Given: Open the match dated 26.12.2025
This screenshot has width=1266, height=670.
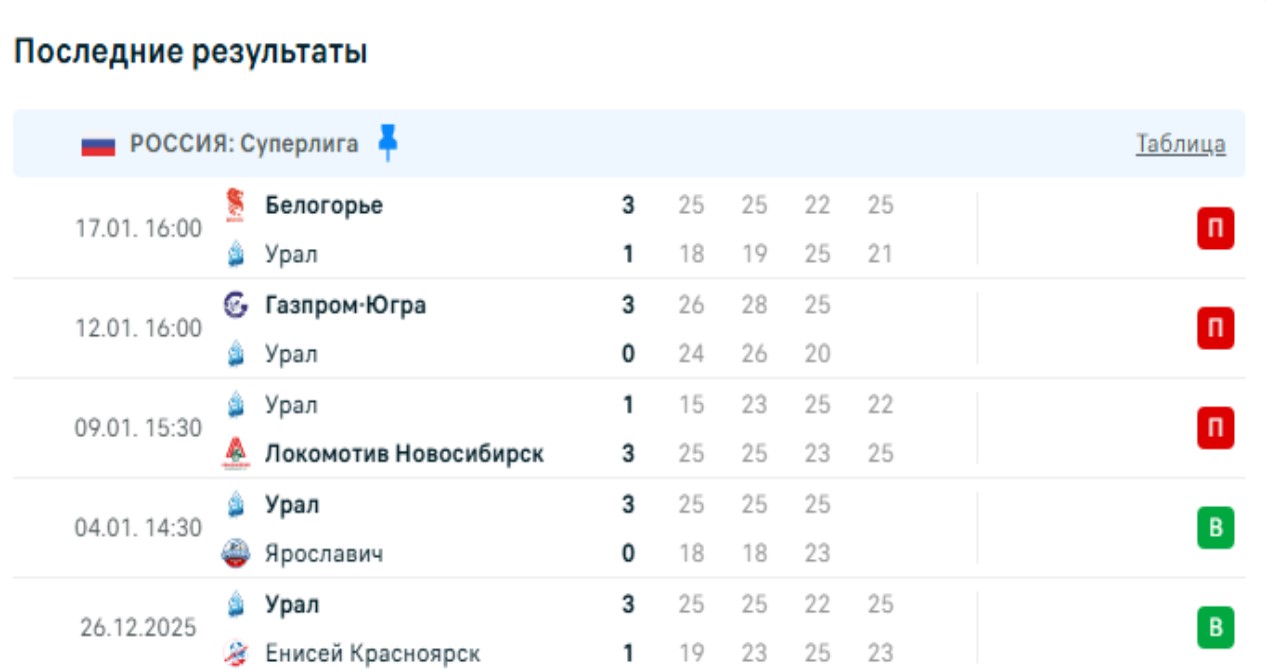Looking at the screenshot, I should 138,628.
